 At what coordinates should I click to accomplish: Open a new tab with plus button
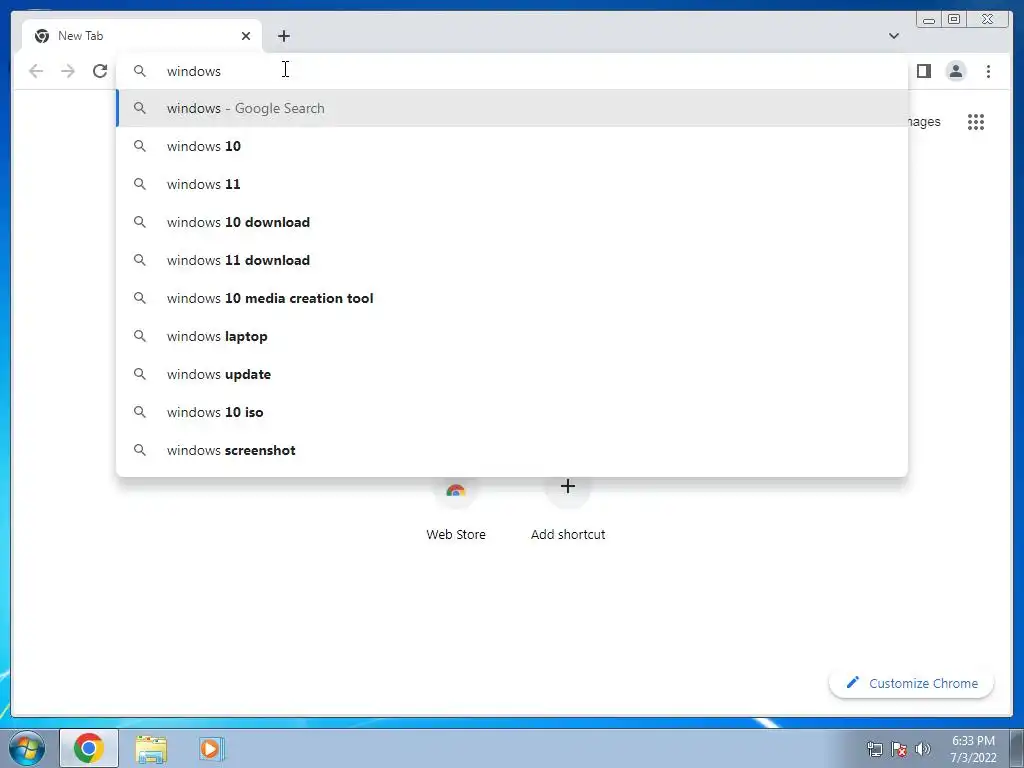click(283, 36)
